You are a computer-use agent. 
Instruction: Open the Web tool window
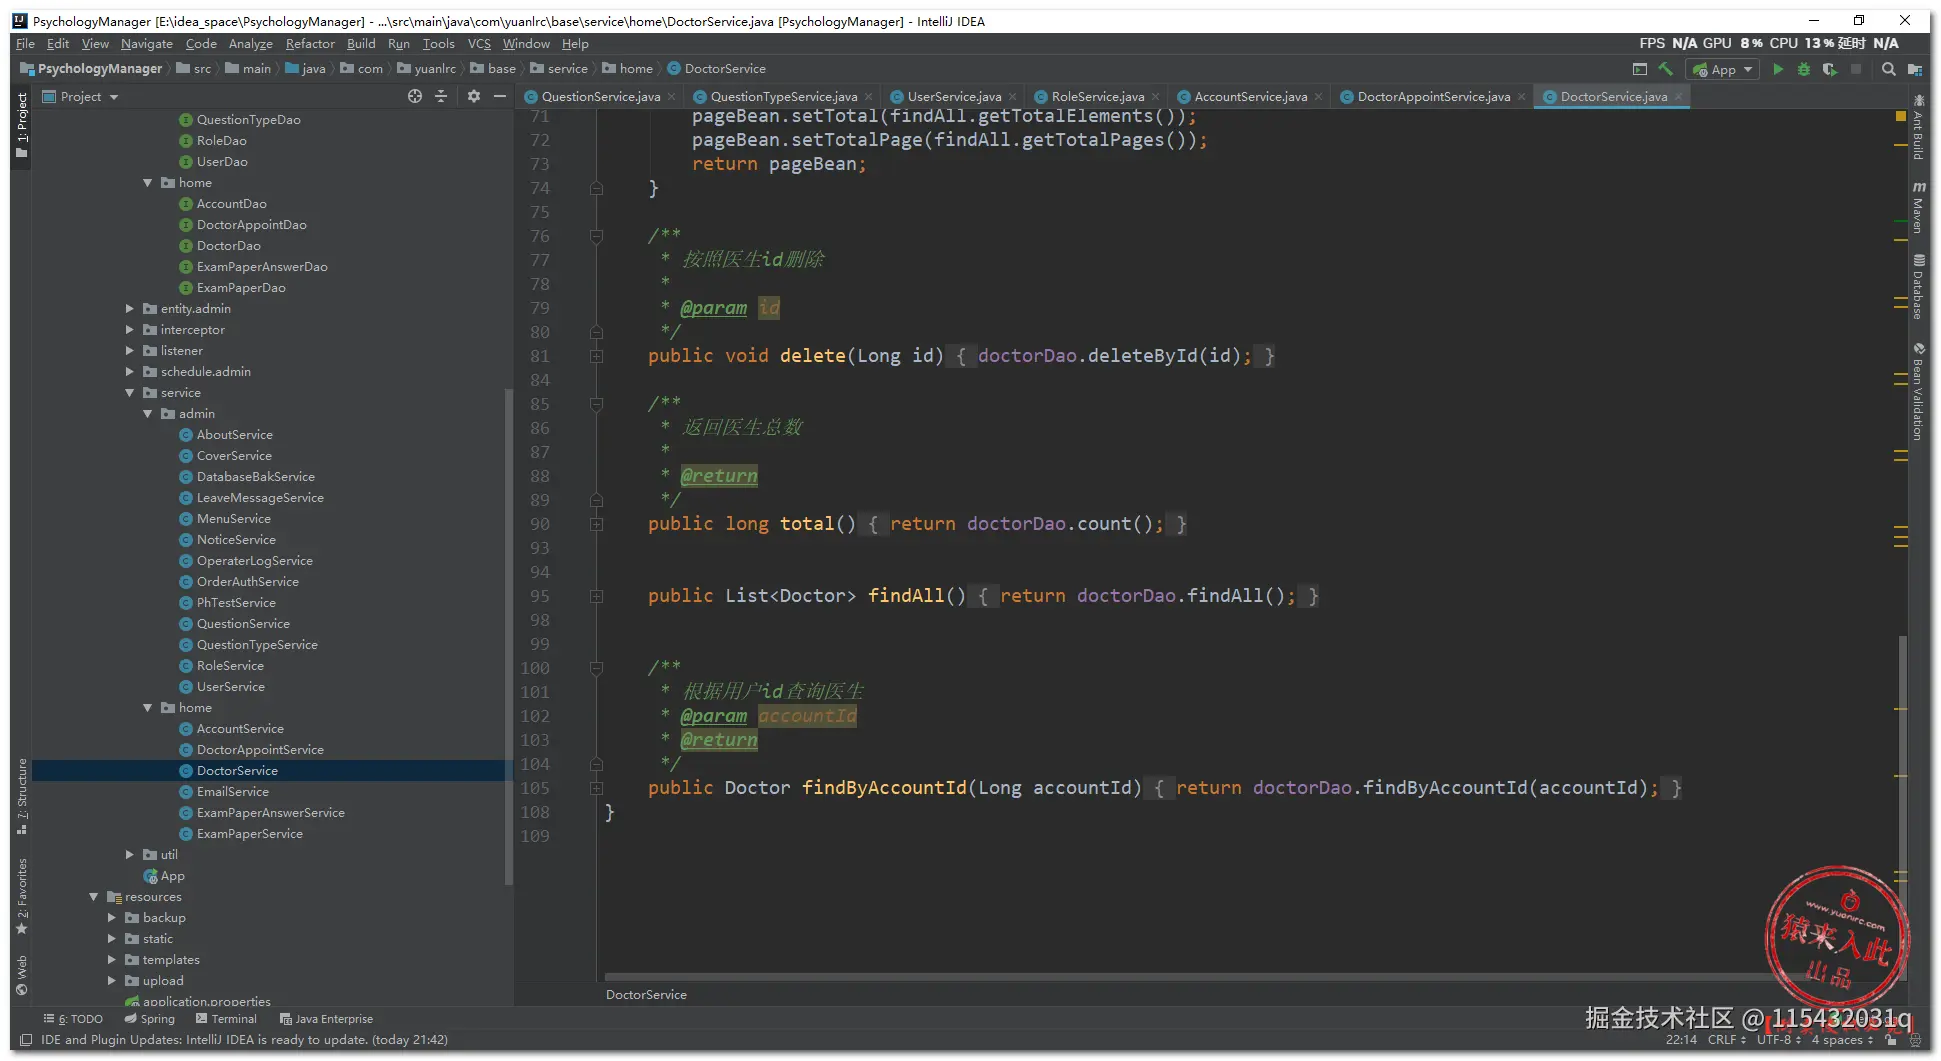22,975
